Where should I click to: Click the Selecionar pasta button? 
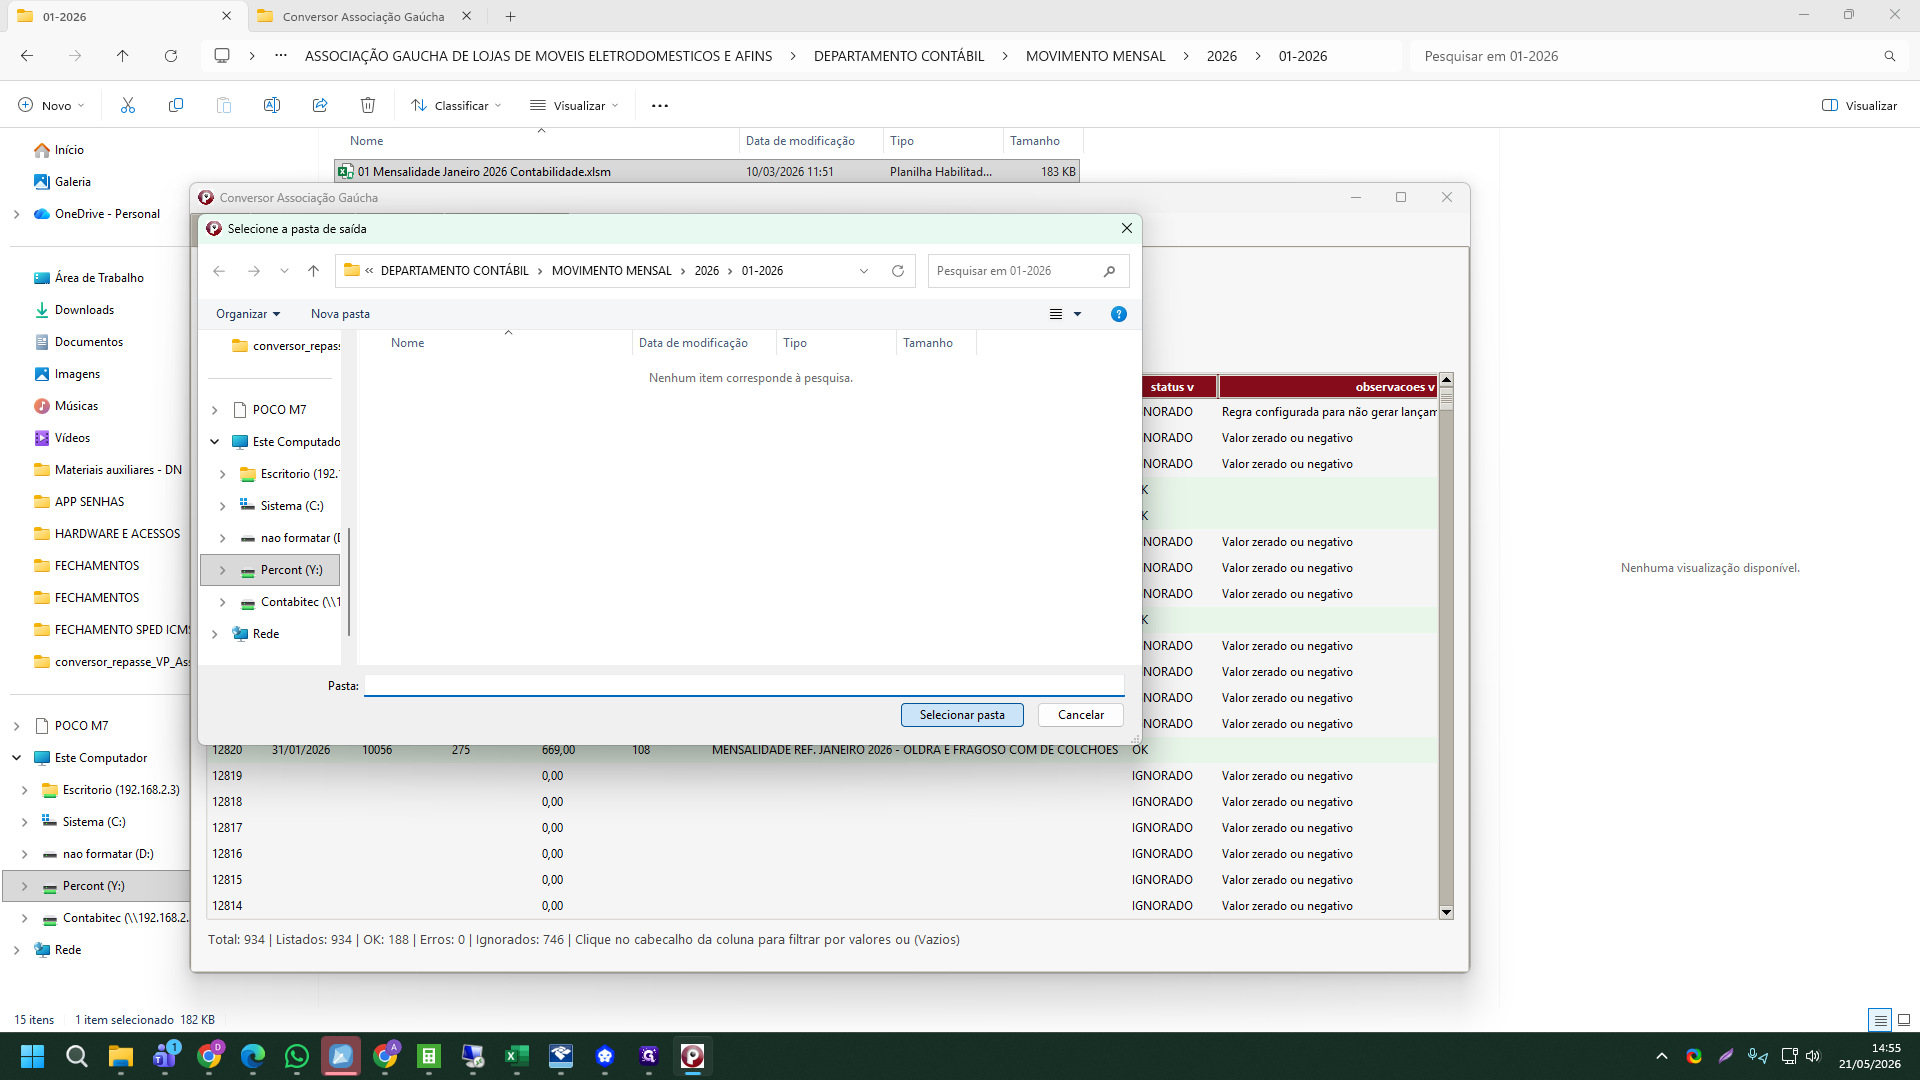click(x=962, y=715)
